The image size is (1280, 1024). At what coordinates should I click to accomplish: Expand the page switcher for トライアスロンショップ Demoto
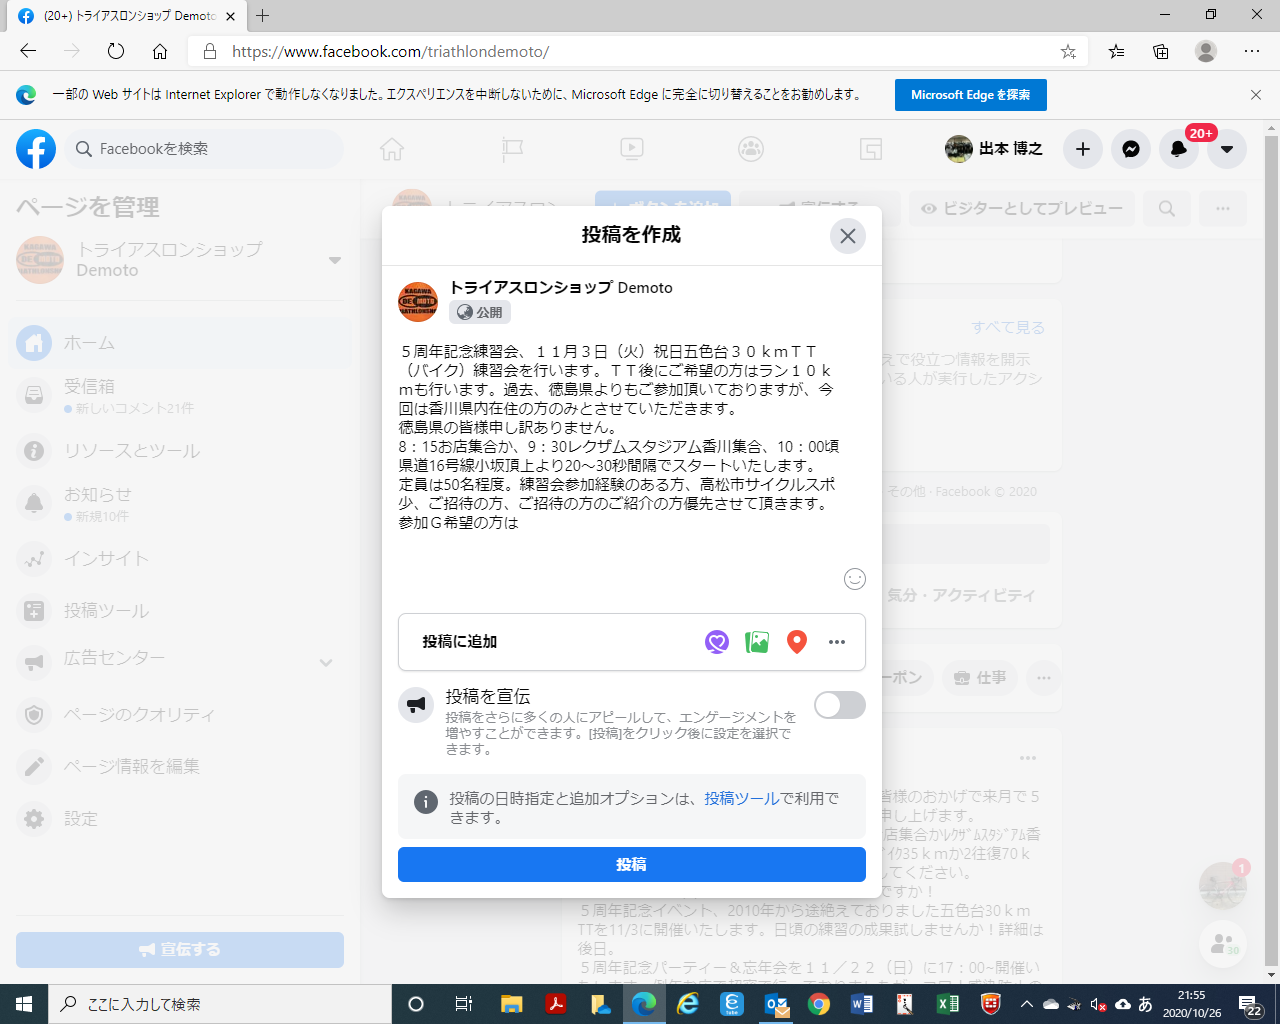tap(335, 260)
